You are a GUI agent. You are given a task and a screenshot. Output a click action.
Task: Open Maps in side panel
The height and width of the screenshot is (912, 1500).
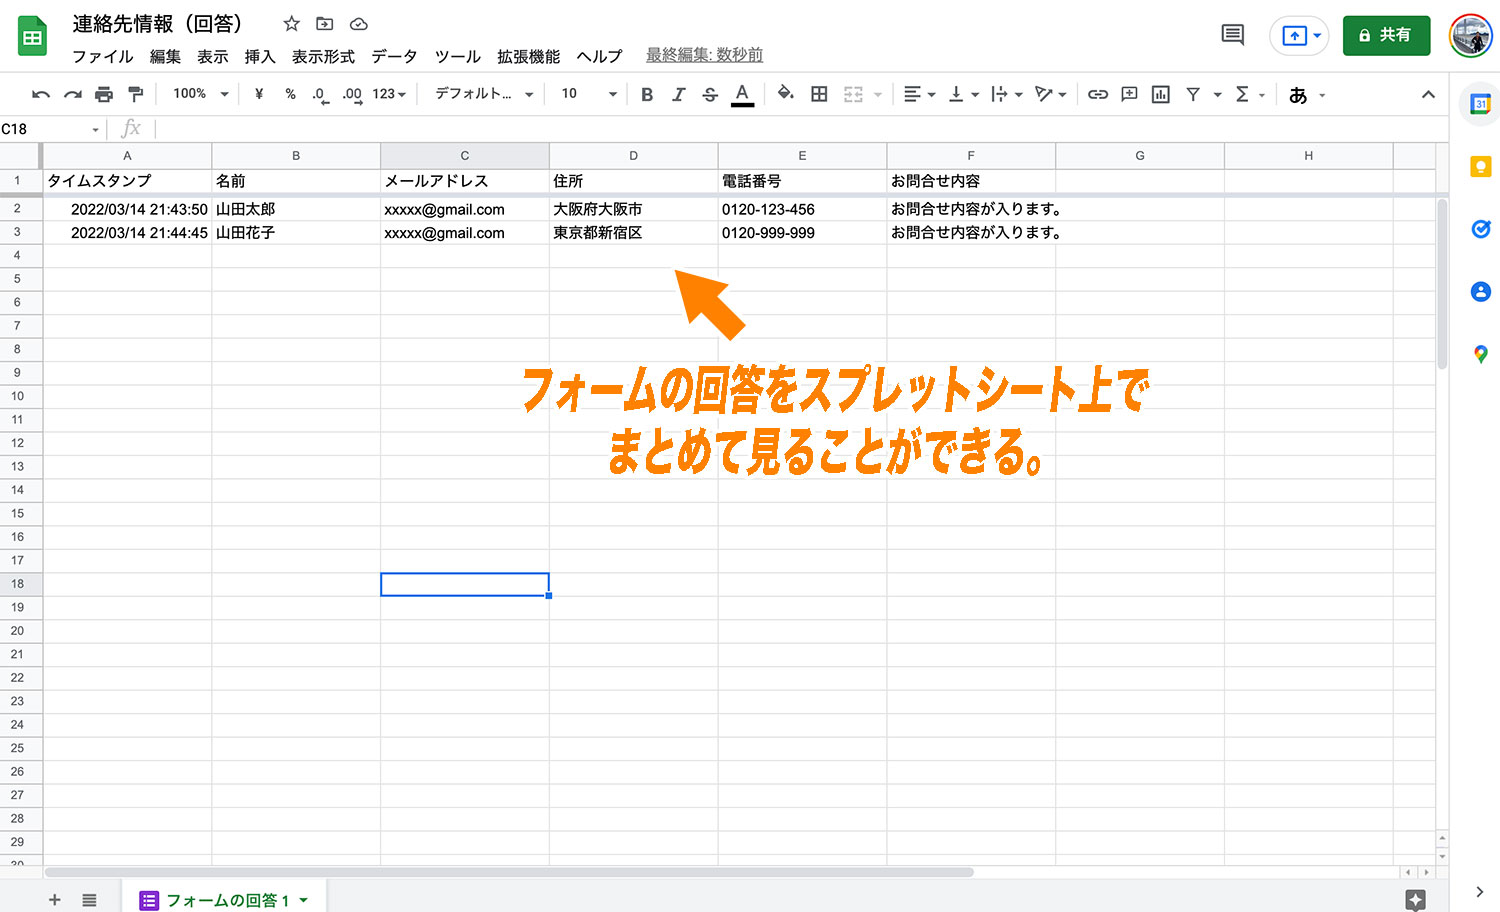pyautogui.click(x=1481, y=354)
